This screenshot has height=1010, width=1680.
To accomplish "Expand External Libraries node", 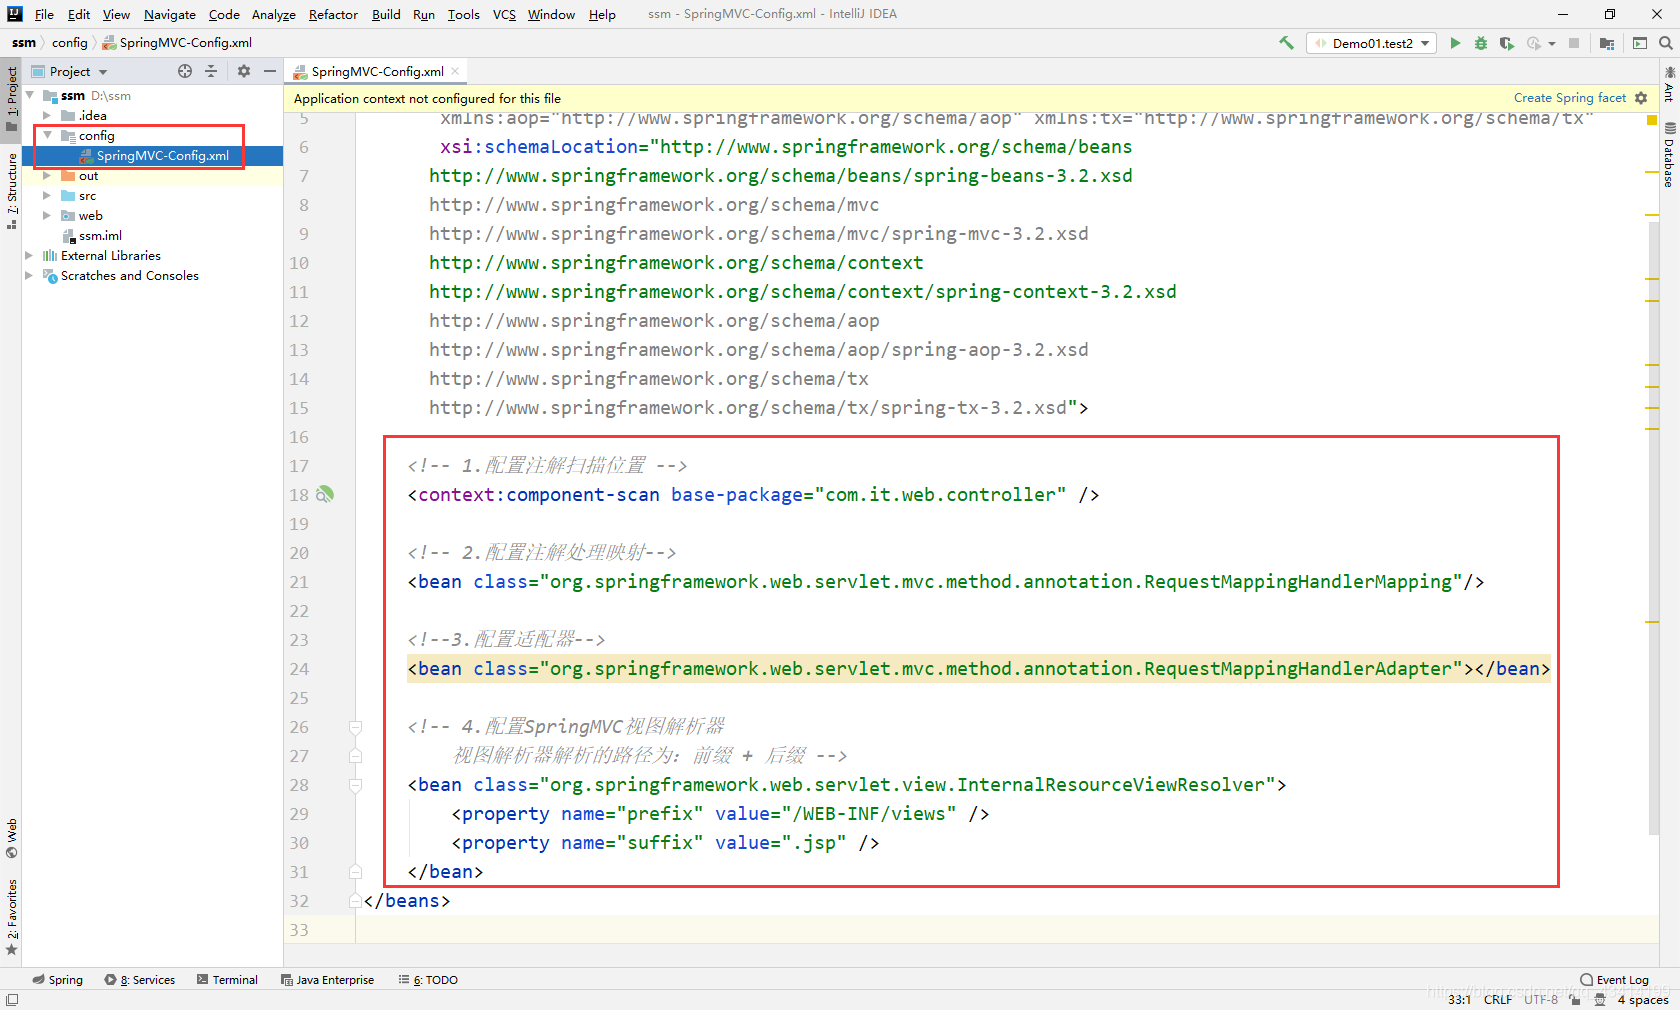I will [29, 256].
